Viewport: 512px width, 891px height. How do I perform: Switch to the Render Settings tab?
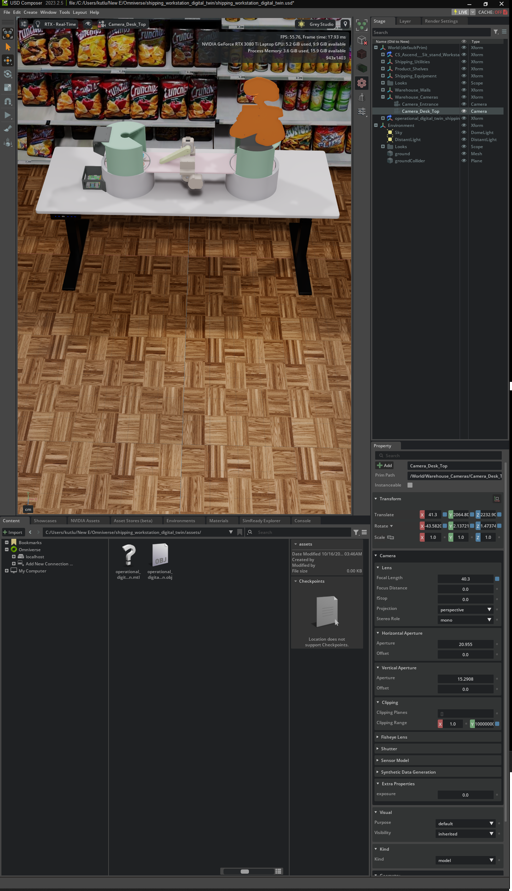pyautogui.click(x=441, y=21)
